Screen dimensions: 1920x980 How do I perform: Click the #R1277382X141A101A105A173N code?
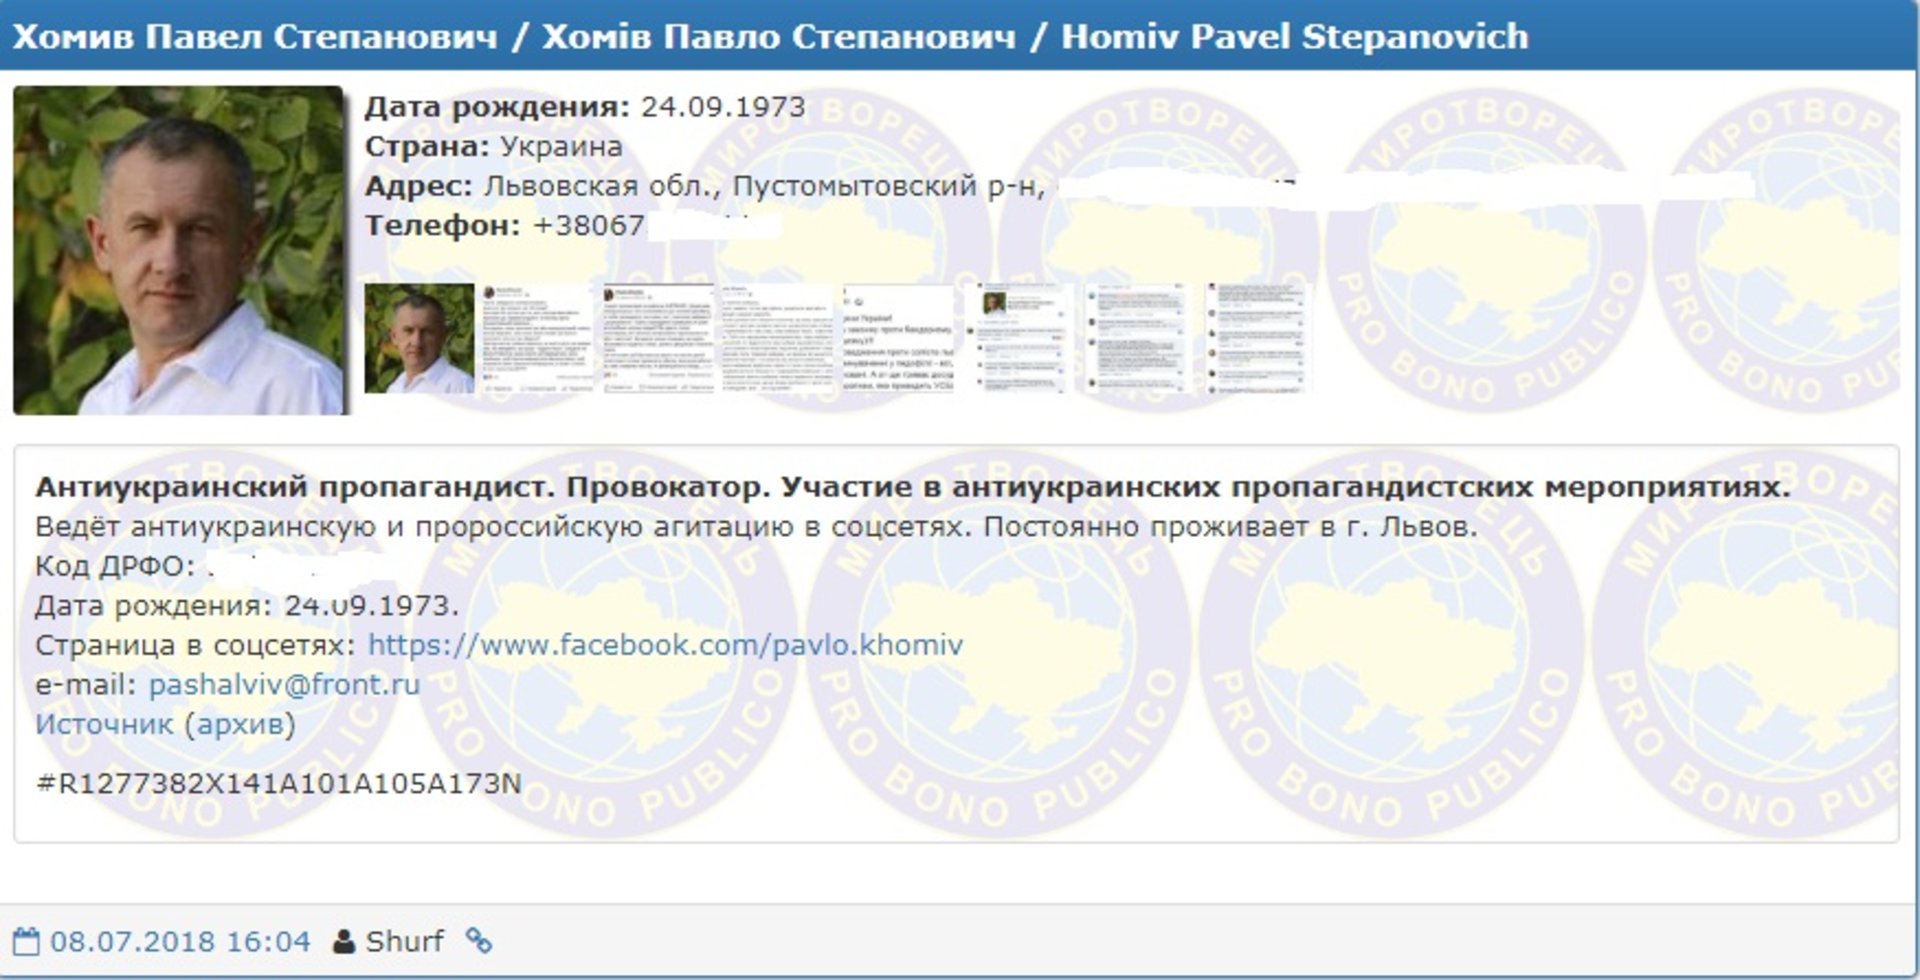pos(278,783)
